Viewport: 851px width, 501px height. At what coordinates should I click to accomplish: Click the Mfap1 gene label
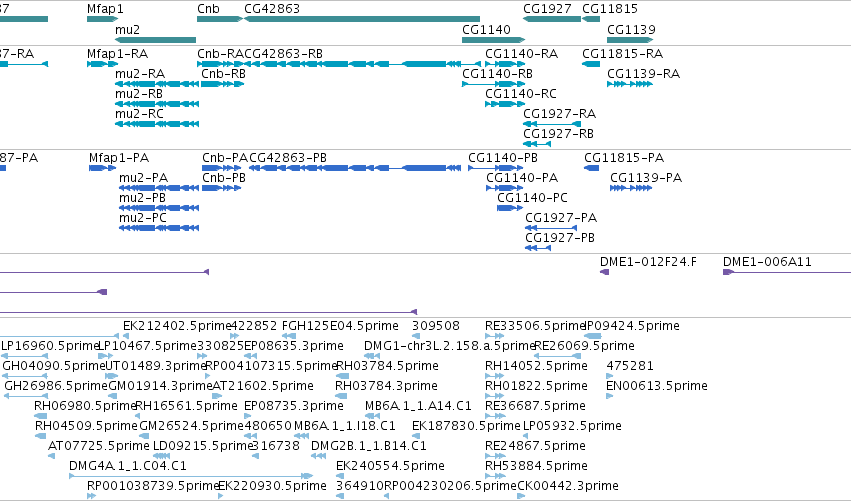tap(105, 9)
